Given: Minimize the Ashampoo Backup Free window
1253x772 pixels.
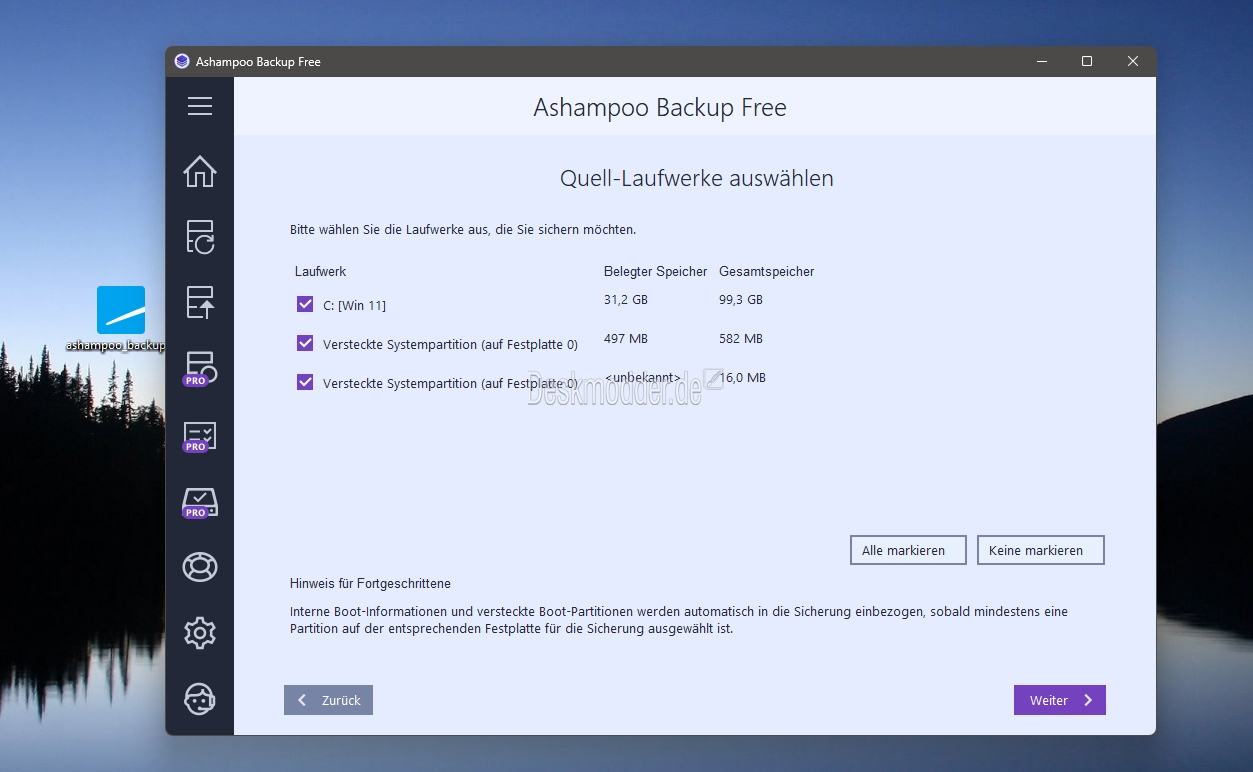Looking at the screenshot, I should (1041, 61).
